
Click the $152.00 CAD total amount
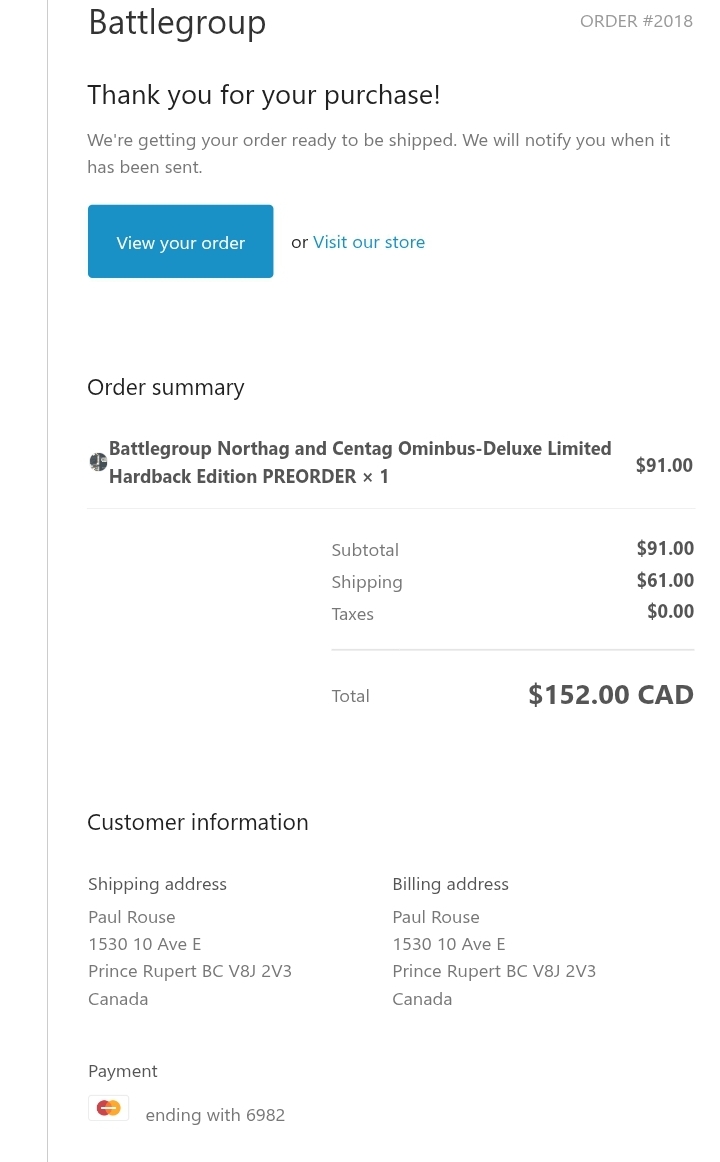click(610, 694)
